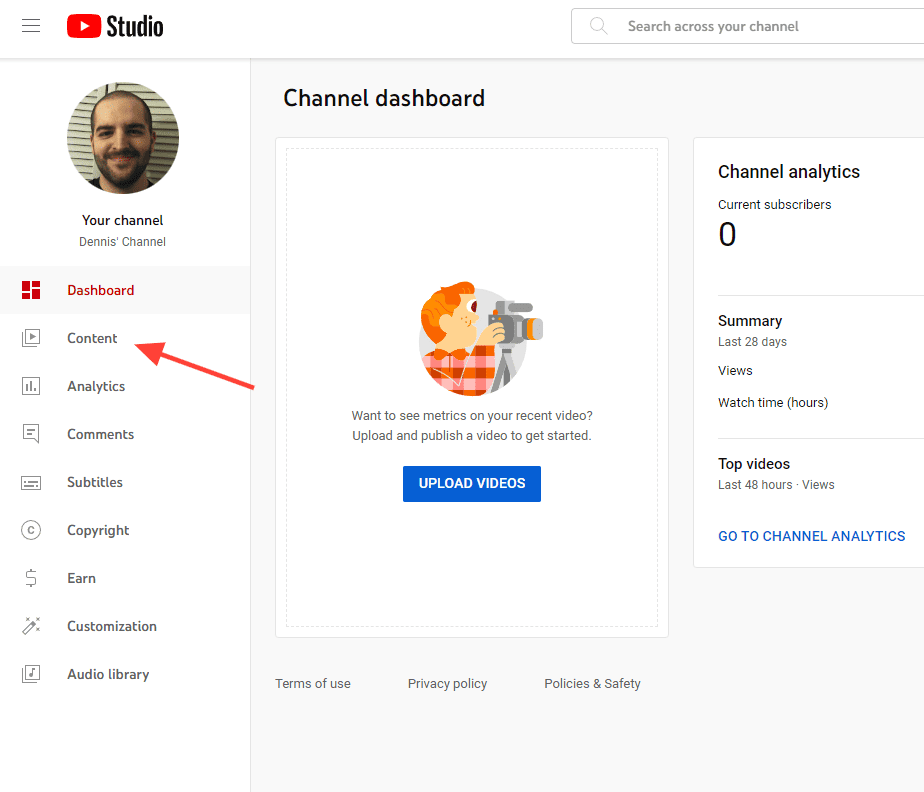Open the Terms of use page

click(312, 683)
